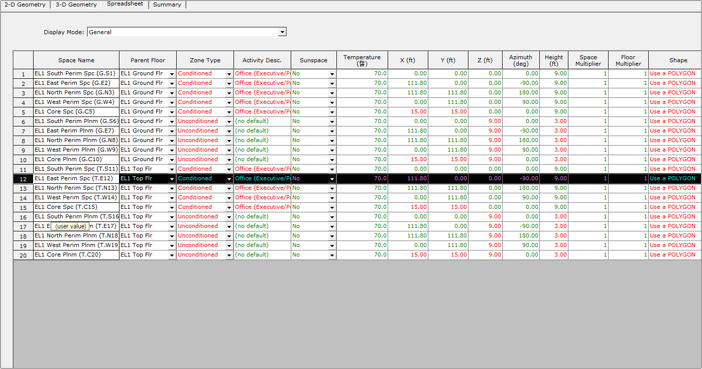The image size is (702, 369).
Task: Click Use a POLYGON in row 20
Action: [x=675, y=255]
